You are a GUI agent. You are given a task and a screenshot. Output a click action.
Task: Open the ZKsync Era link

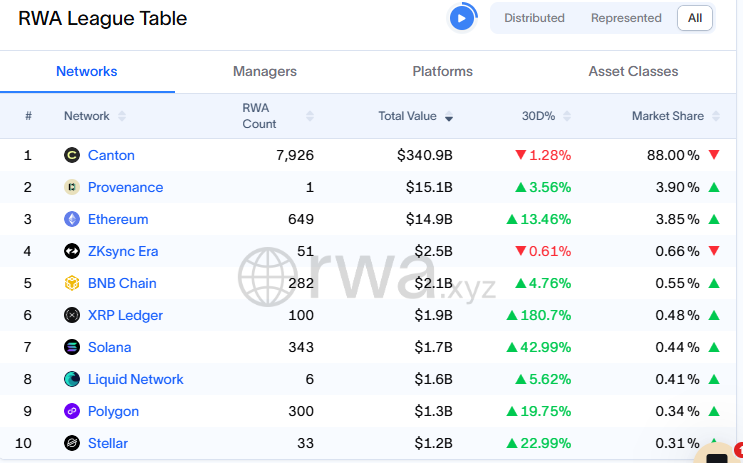tap(123, 251)
